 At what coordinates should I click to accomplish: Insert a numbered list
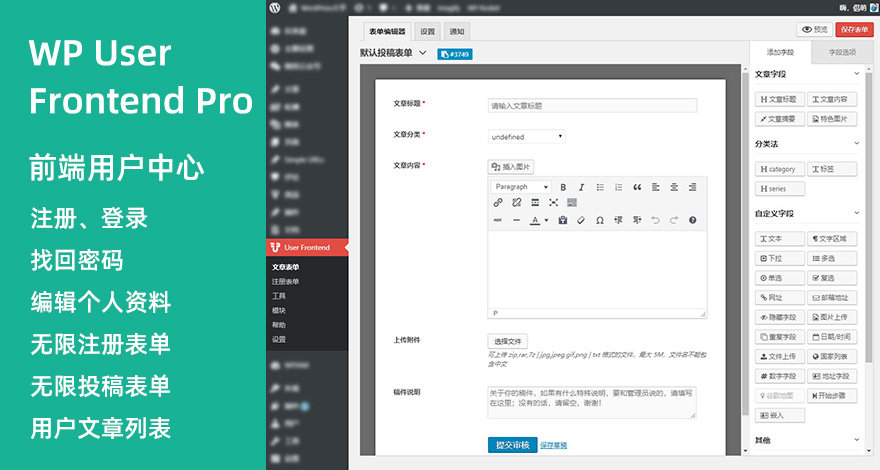coord(618,187)
